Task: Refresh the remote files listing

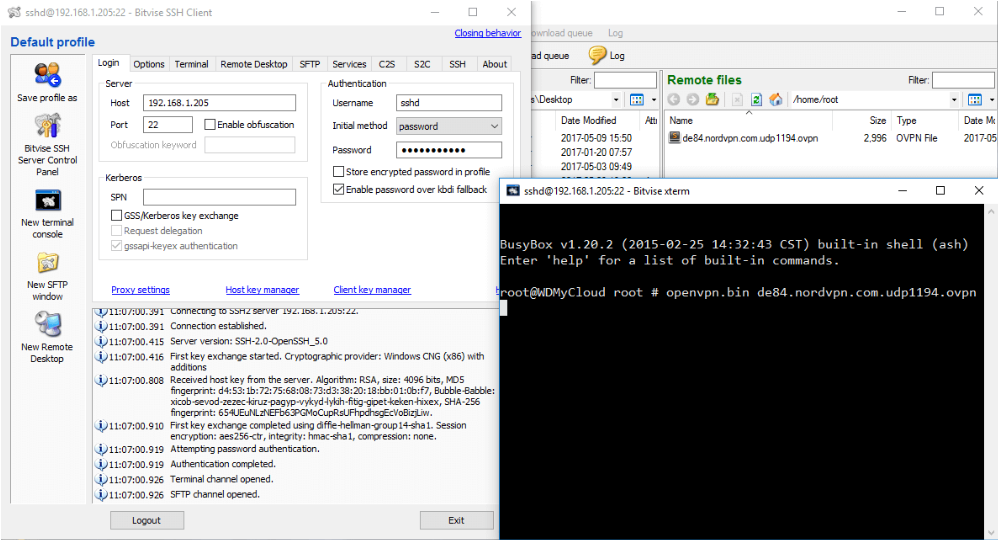Action: 757,100
